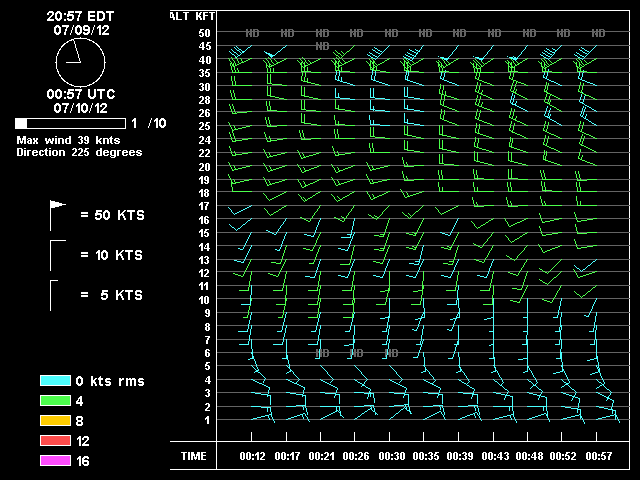Click the 5 KTS half-barb symbol

point(54,296)
